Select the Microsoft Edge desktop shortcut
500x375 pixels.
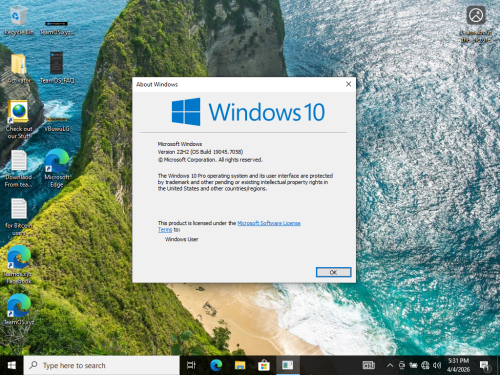coord(57,168)
